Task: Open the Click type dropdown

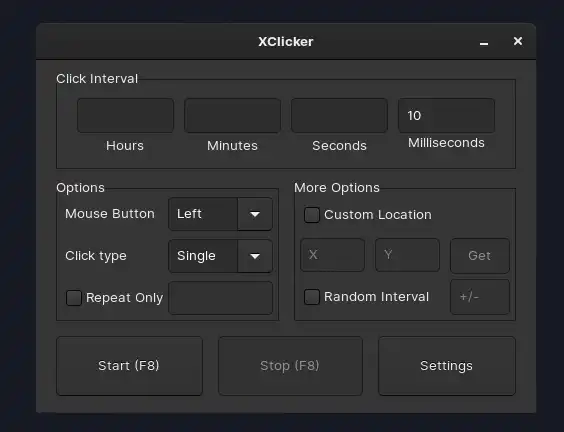Action: [x=220, y=256]
